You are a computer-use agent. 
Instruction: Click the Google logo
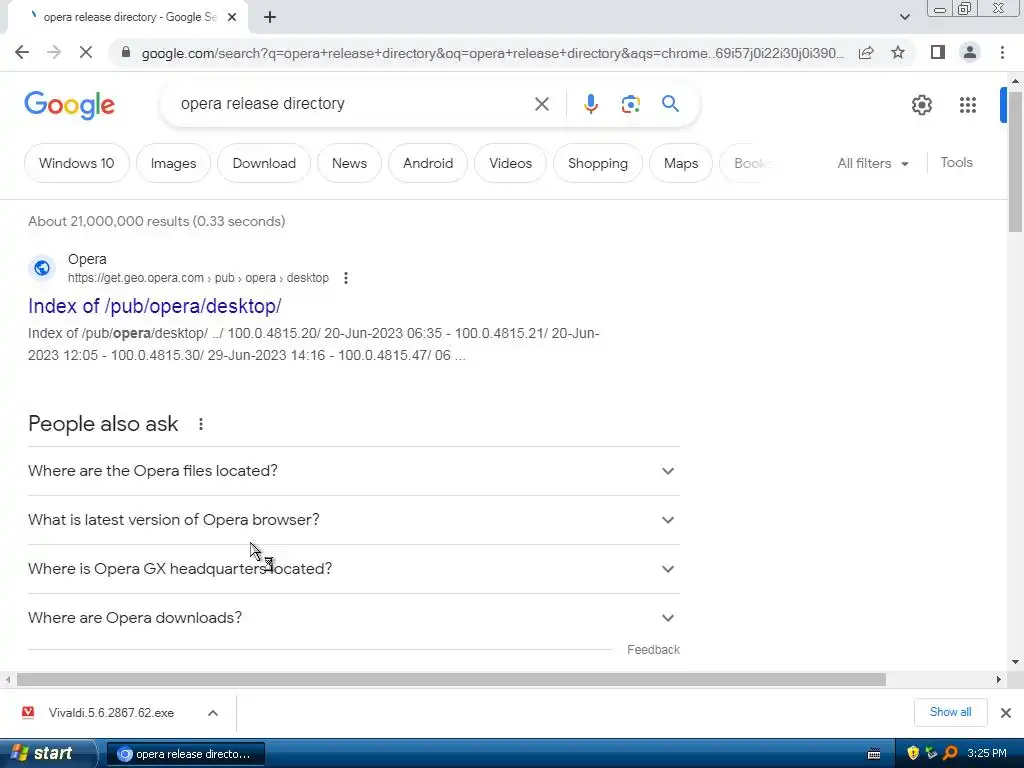pyautogui.click(x=69, y=105)
